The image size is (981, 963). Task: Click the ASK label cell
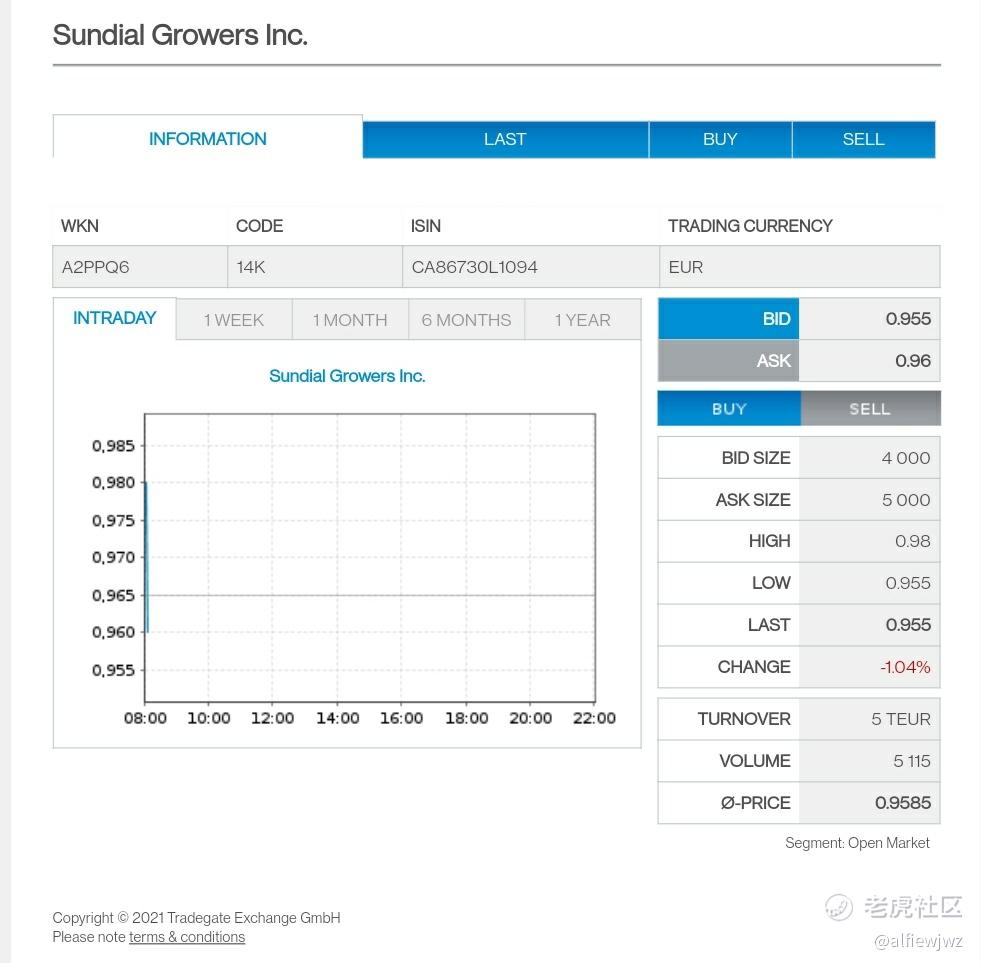point(728,360)
